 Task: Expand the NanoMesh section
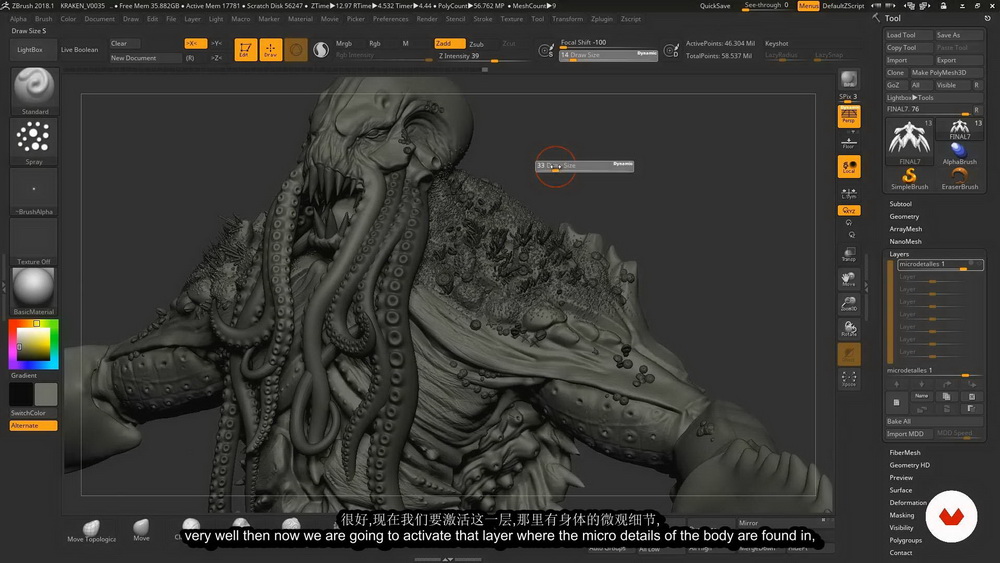pos(905,242)
